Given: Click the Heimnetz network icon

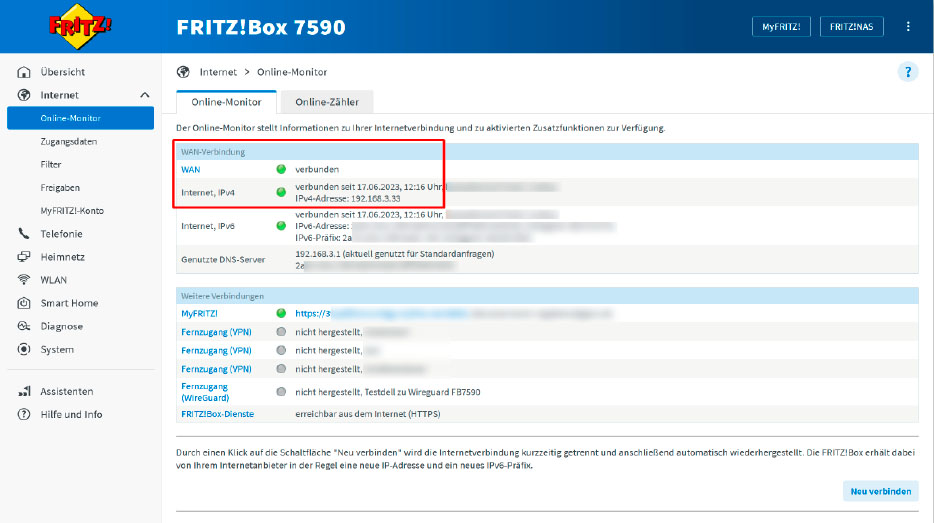Looking at the screenshot, I should coord(24,257).
